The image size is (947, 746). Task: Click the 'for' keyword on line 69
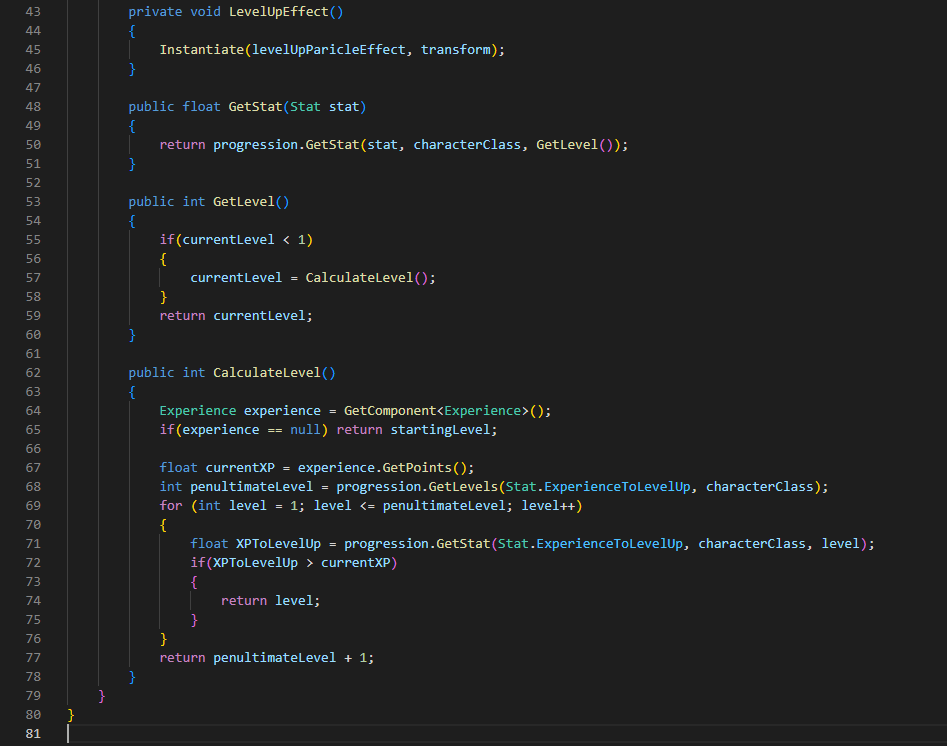[x=171, y=505]
